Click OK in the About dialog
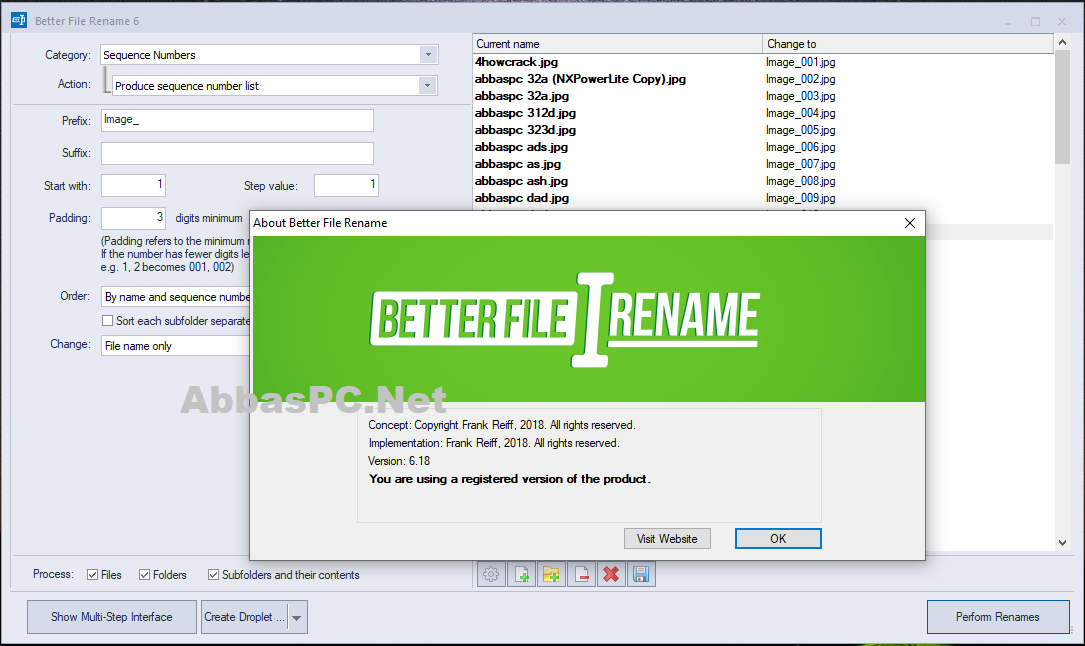Screen dimensions: 1085x646 point(778,539)
